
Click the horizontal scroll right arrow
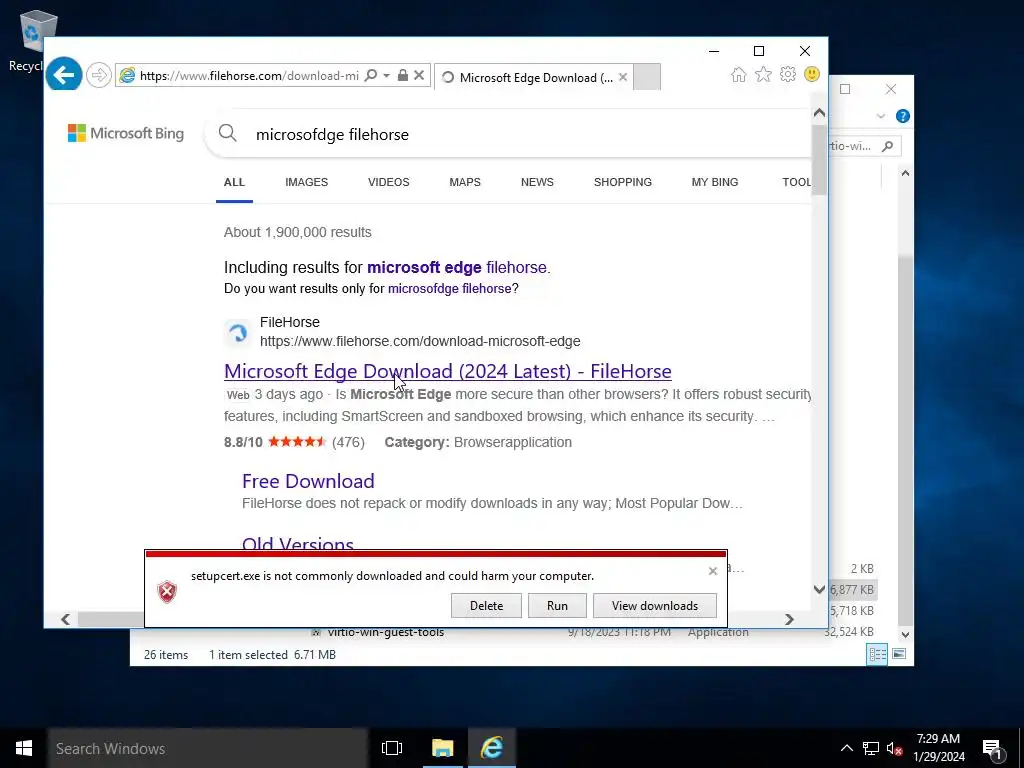[x=789, y=619]
